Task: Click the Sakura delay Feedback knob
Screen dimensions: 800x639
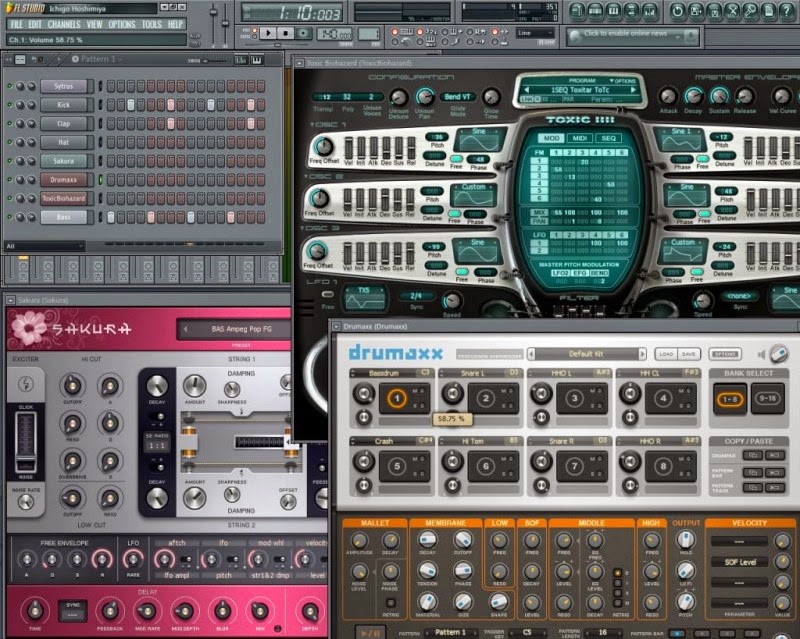Action: 109,610
